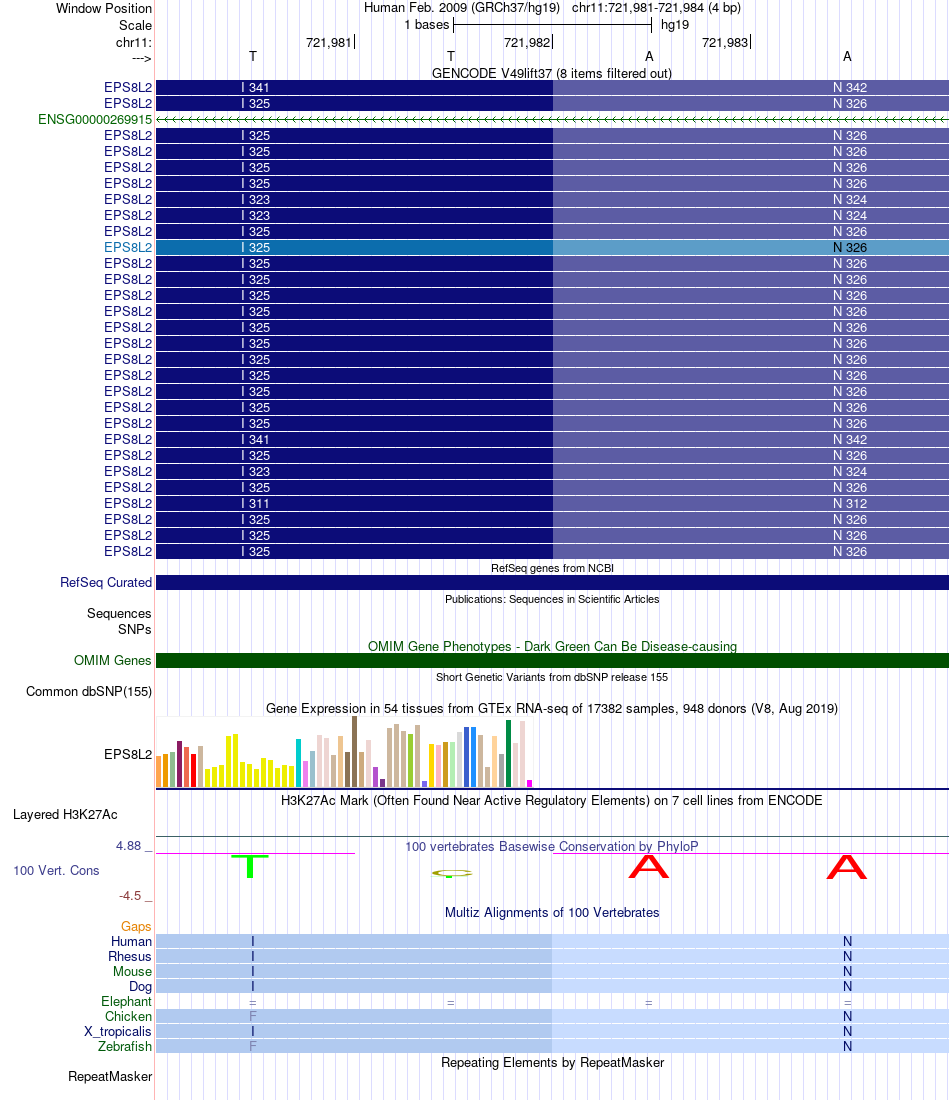Click the dark green OMIM Genes bar

(551, 660)
